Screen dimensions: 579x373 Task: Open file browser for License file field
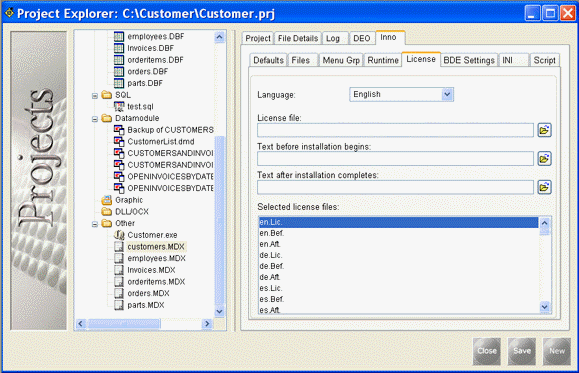[544, 130]
